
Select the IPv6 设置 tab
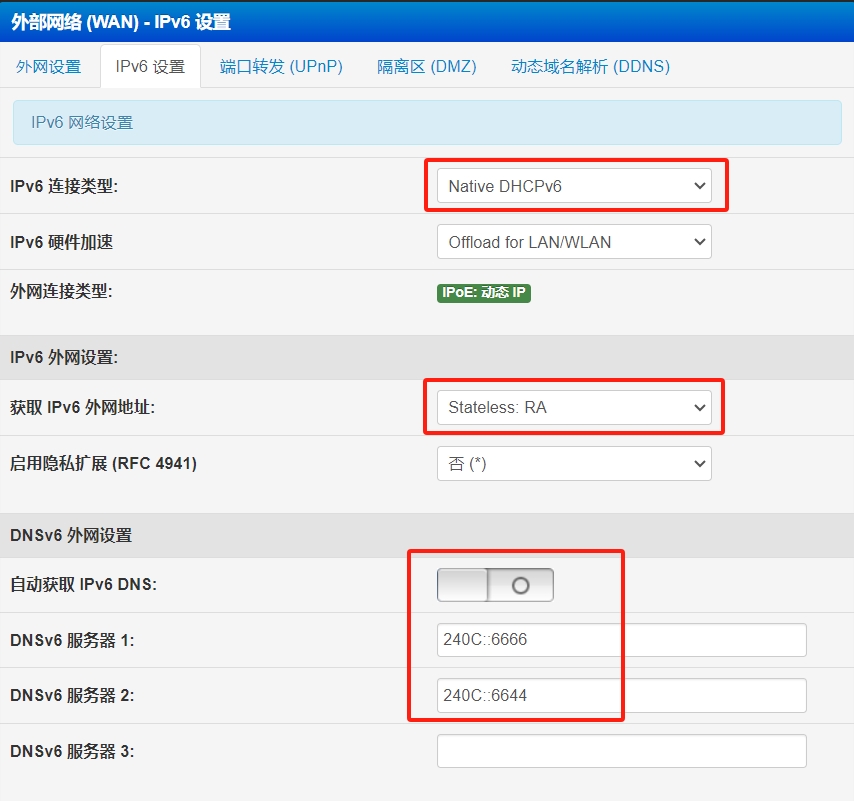(x=150, y=66)
